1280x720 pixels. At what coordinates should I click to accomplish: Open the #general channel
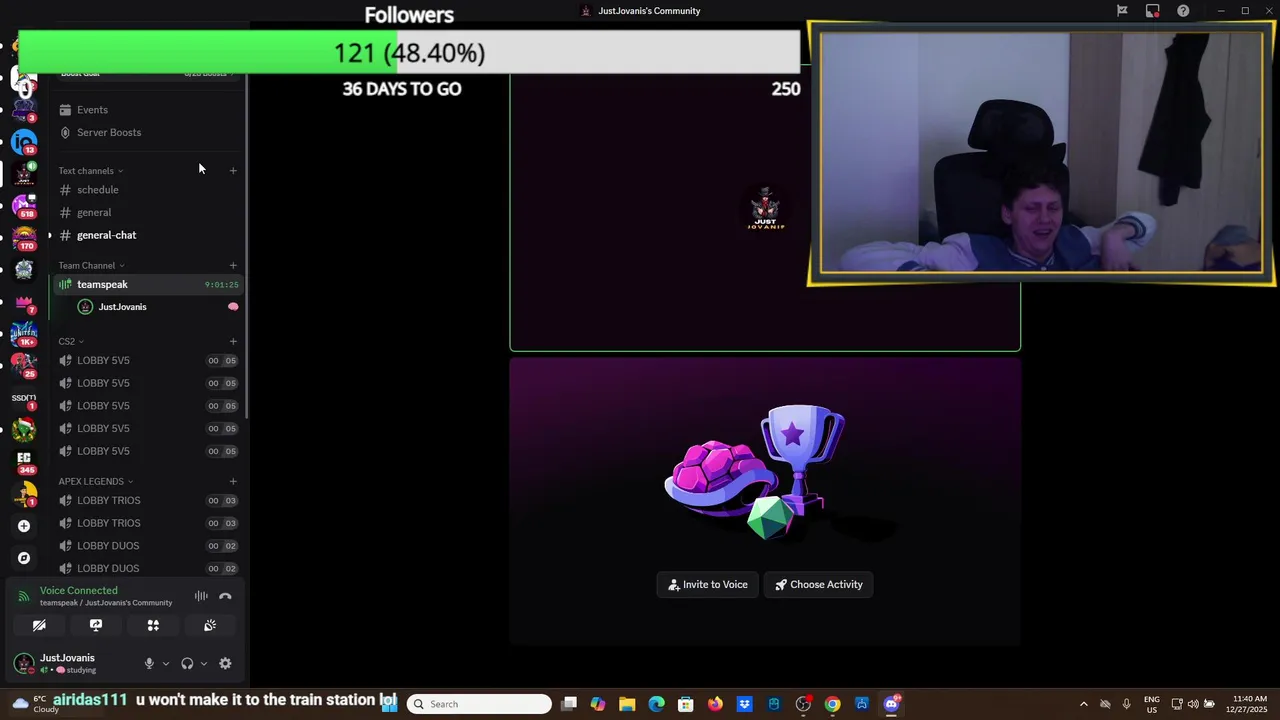(94, 212)
